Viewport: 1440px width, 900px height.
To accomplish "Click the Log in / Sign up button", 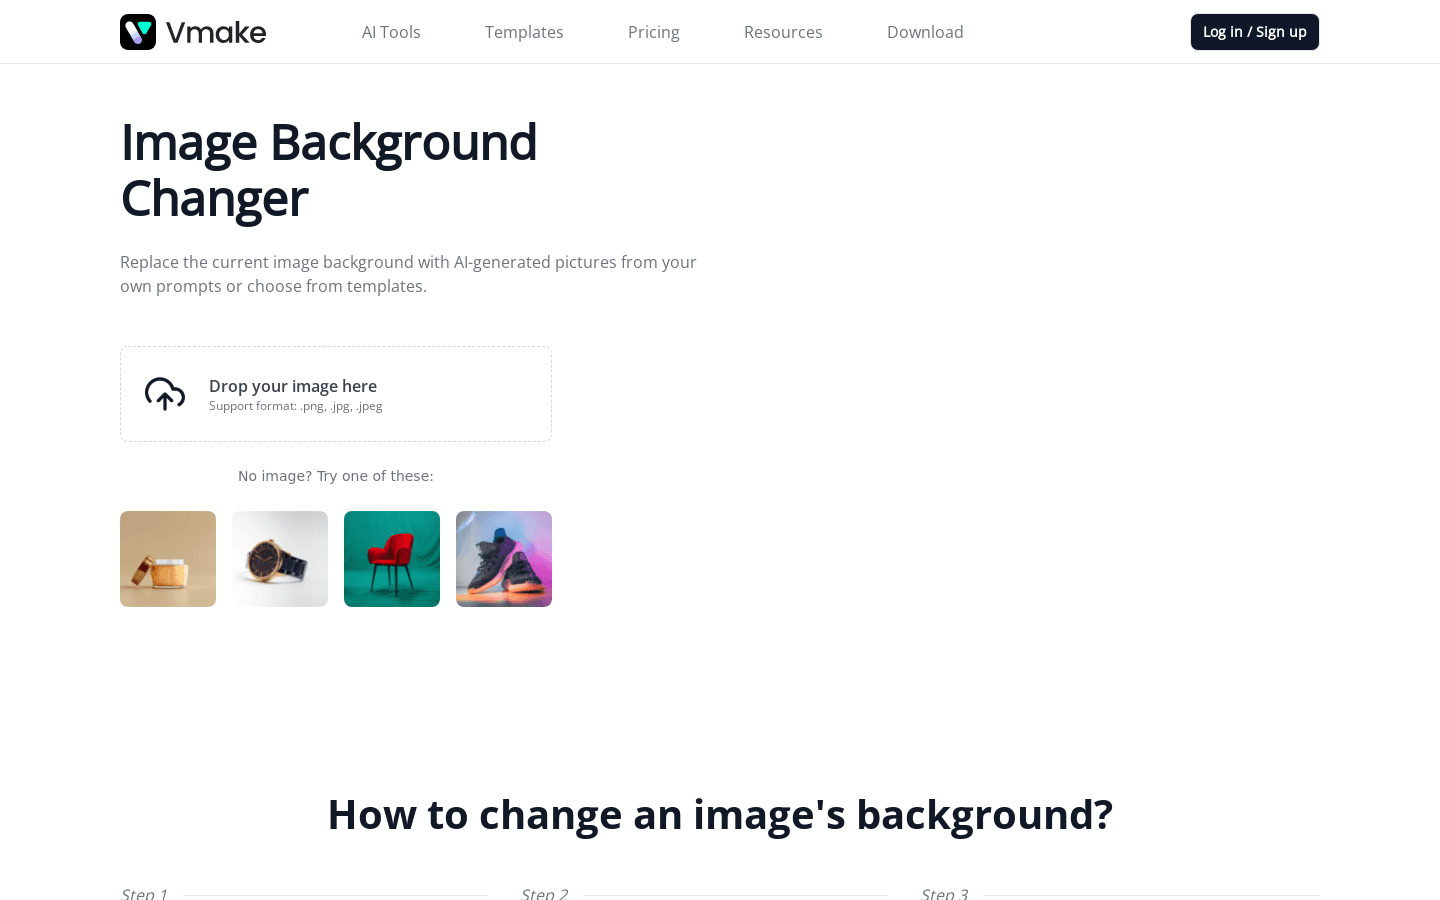I will tap(1255, 31).
